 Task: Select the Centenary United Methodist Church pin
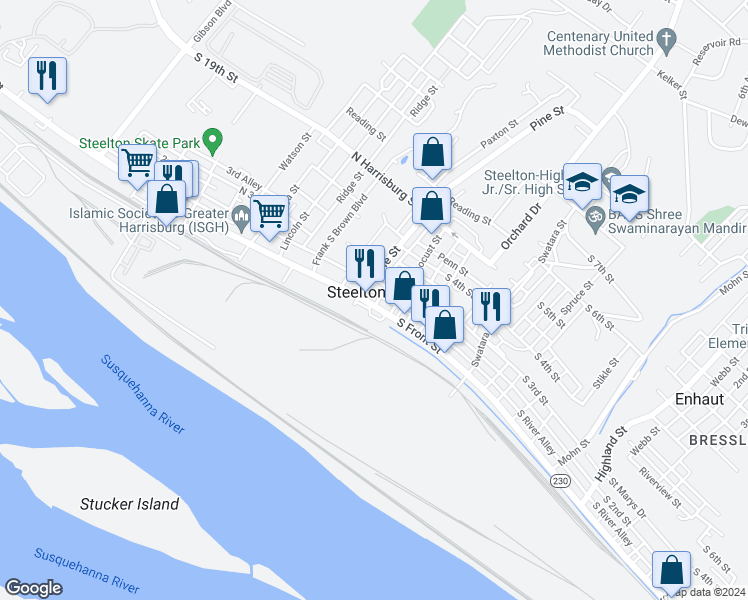tap(666, 42)
